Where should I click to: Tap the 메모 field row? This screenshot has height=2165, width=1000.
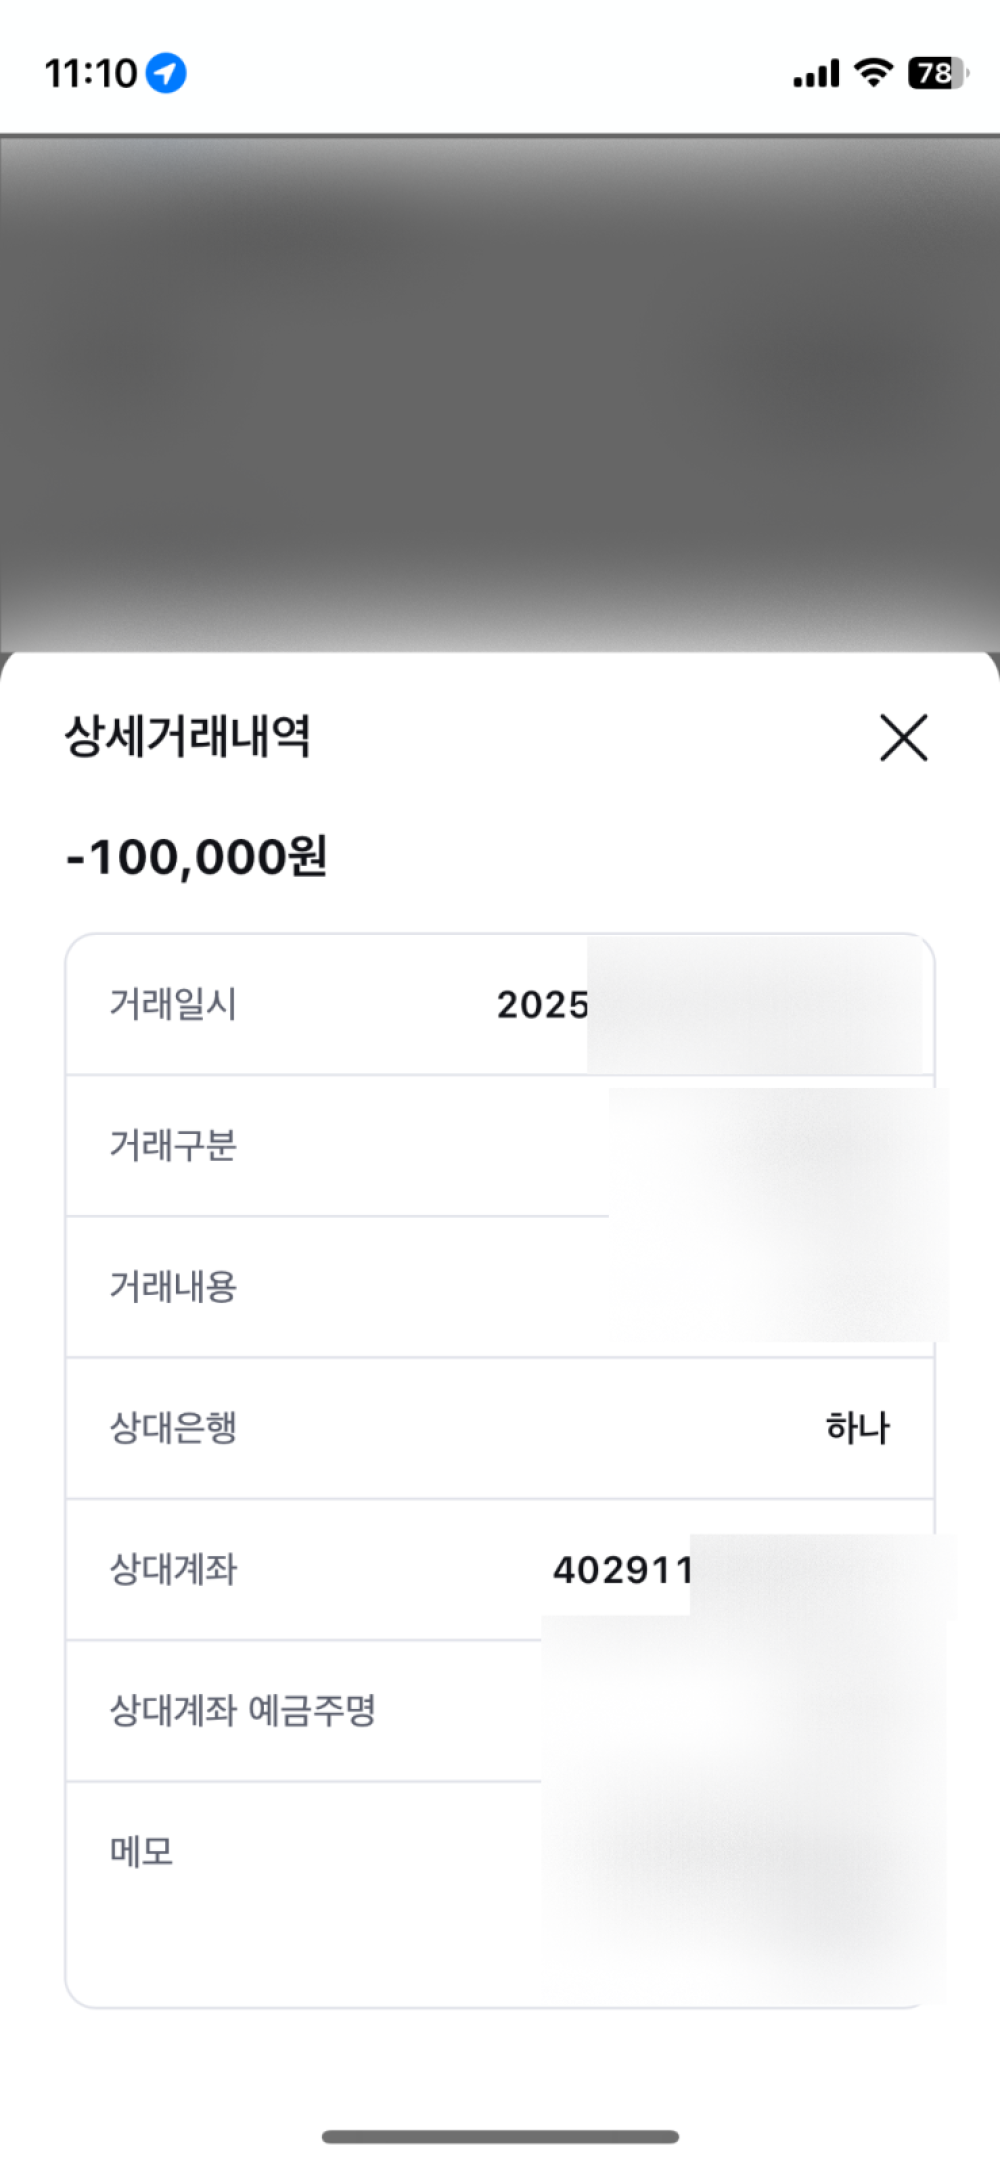pyautogui.click(x=500, y=1894)
